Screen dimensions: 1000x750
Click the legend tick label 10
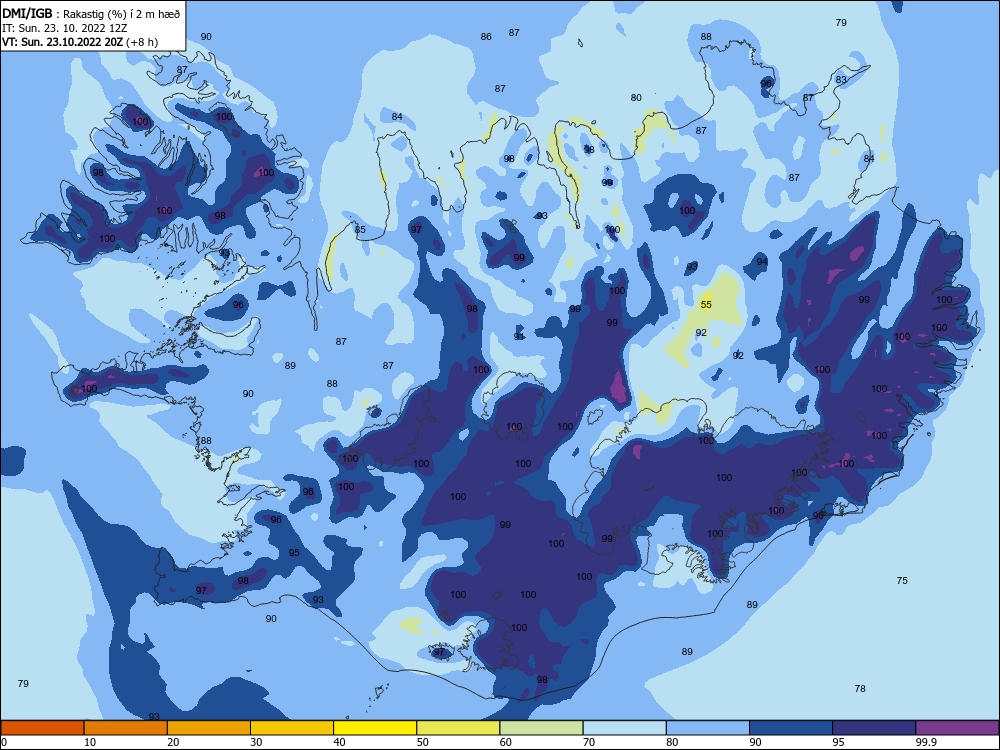(90, 742)
